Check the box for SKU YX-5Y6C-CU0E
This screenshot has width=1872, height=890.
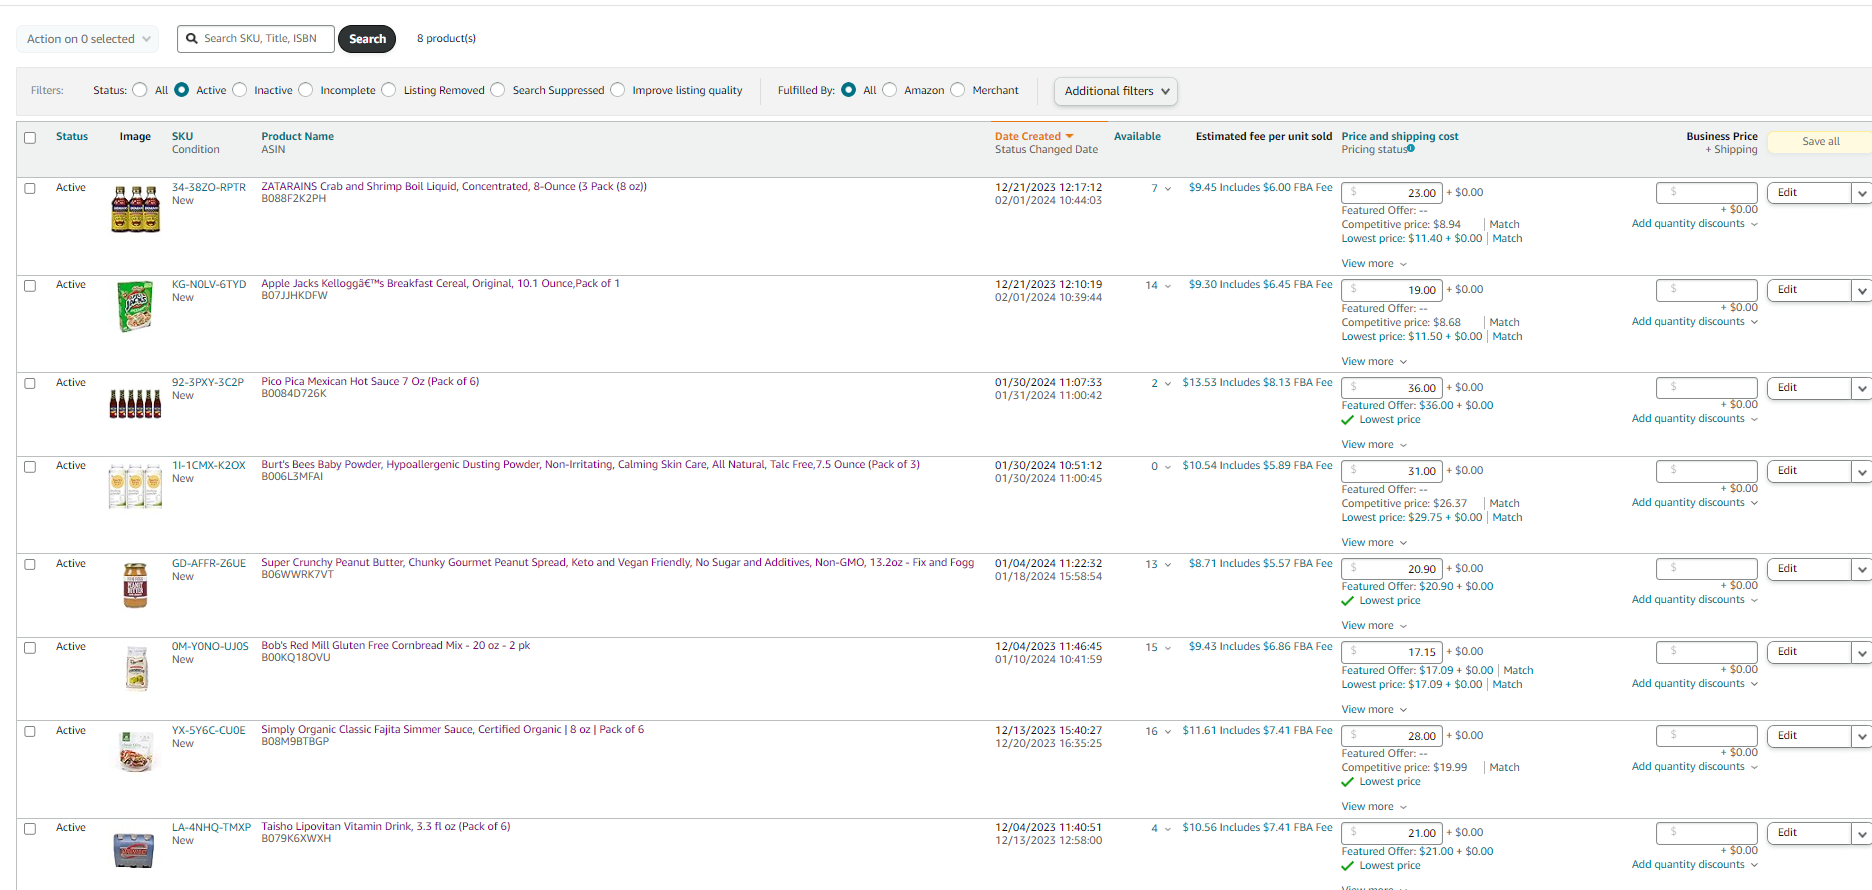(30, 732)
